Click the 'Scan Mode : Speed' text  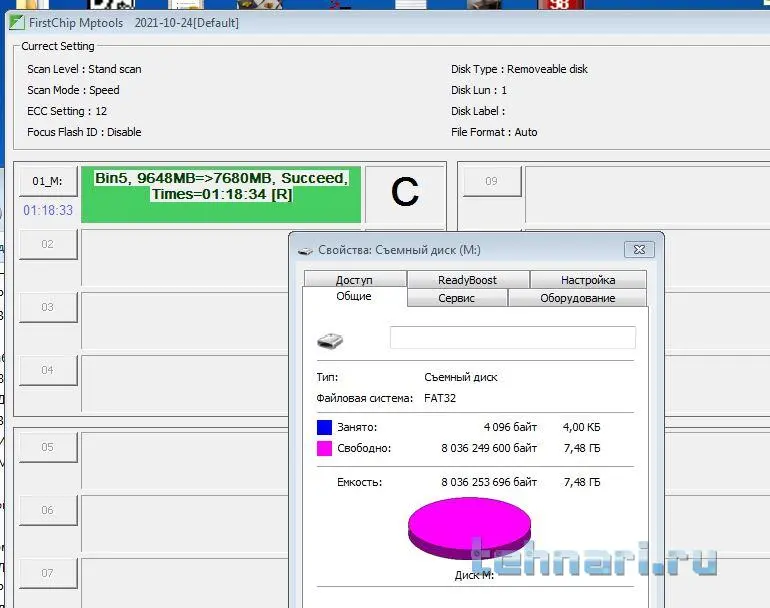click(x=73, y=90)
